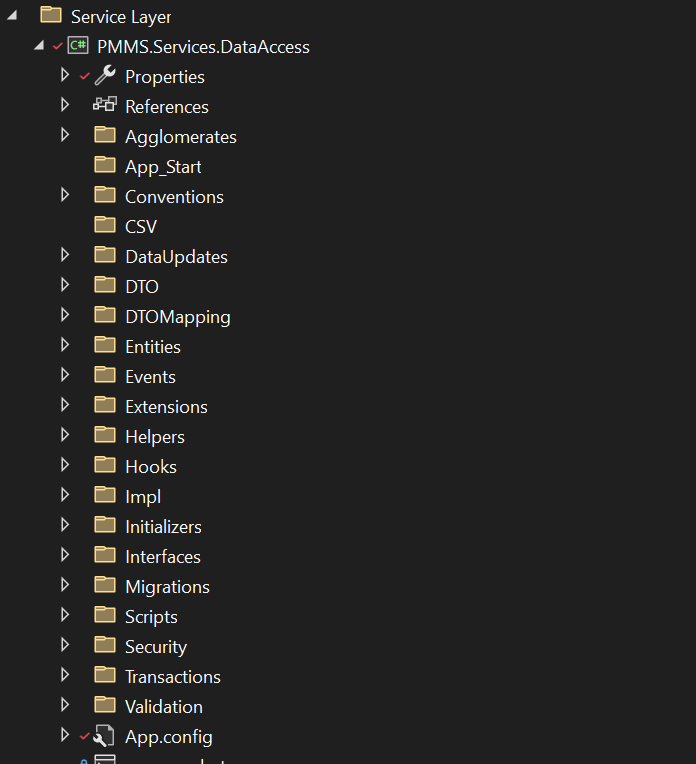This screenshot has height=764, width=696.
Task: Select the Hooks folder label
Action: click(x=150, y=467)
